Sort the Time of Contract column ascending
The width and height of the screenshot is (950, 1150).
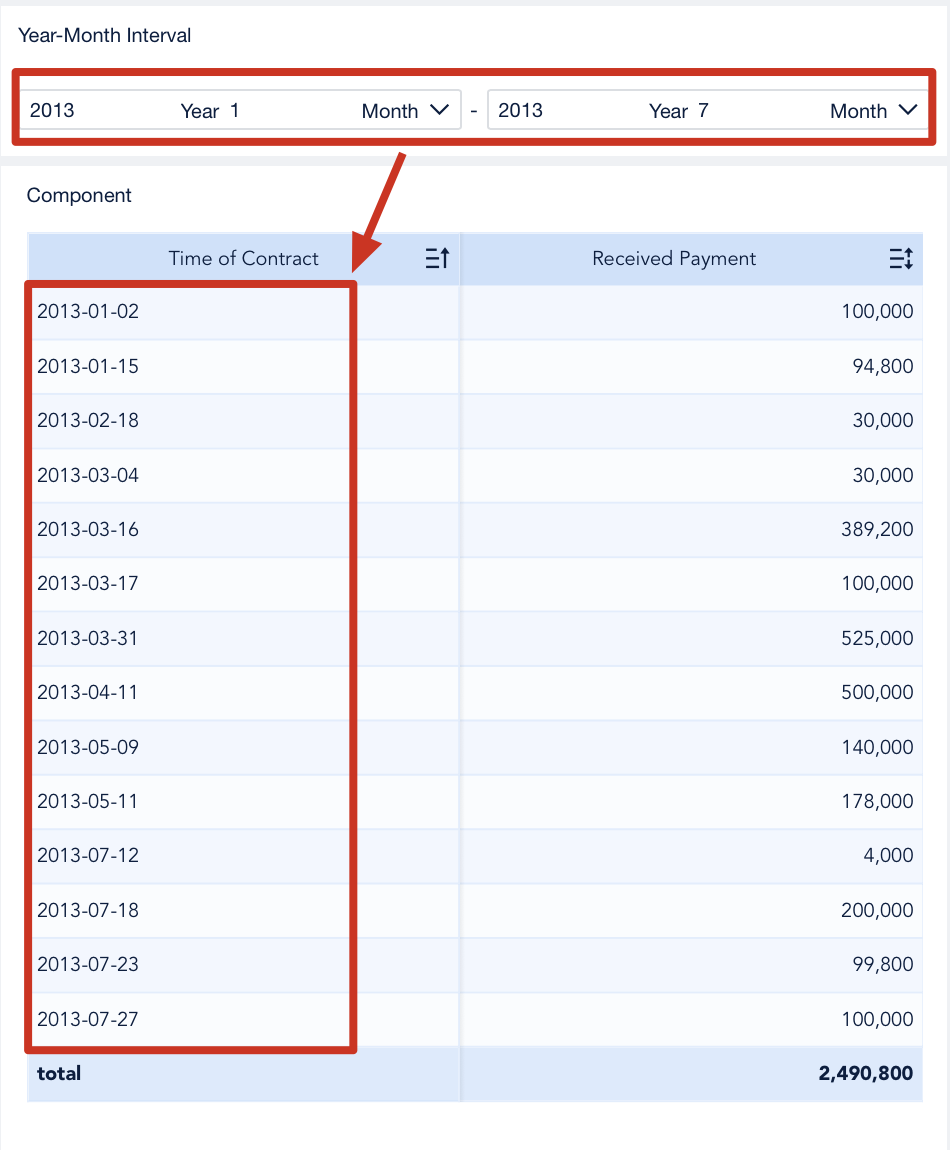(x=436, y=258)
